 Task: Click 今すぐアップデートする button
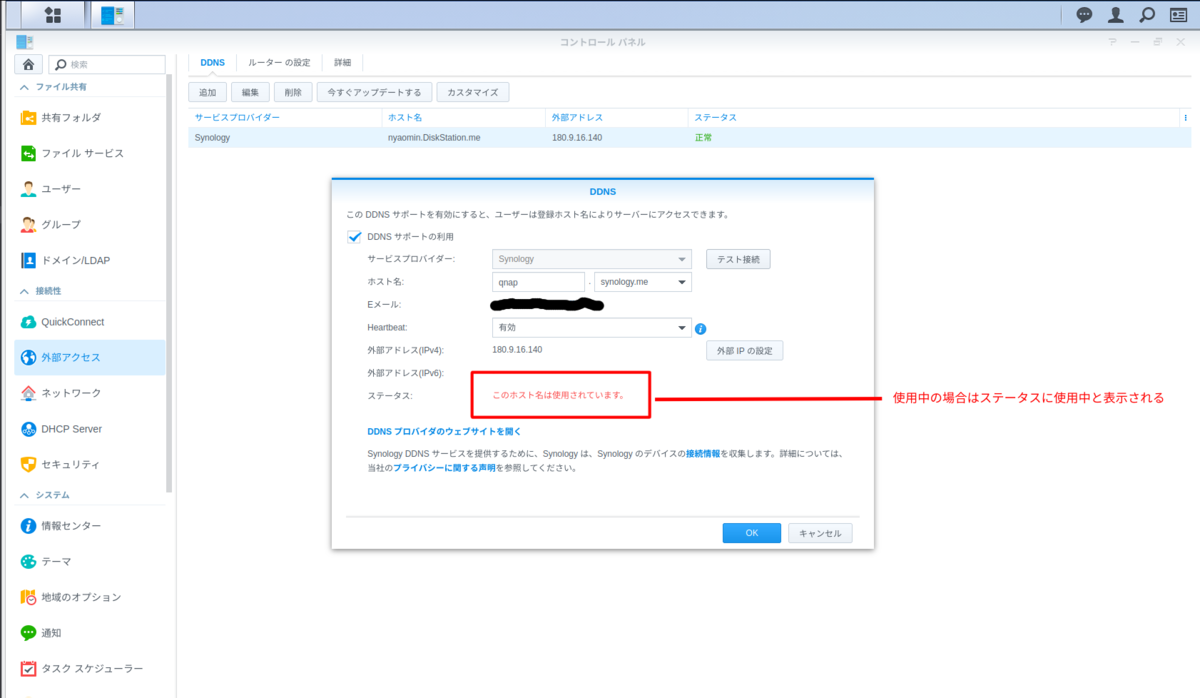(375, 92)
